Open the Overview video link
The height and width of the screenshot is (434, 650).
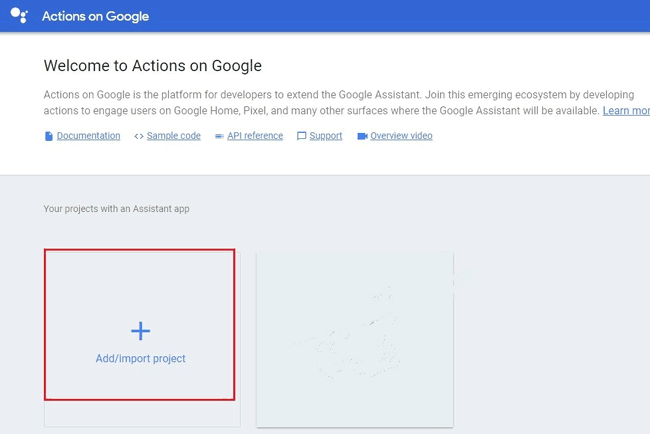point(401,136)
